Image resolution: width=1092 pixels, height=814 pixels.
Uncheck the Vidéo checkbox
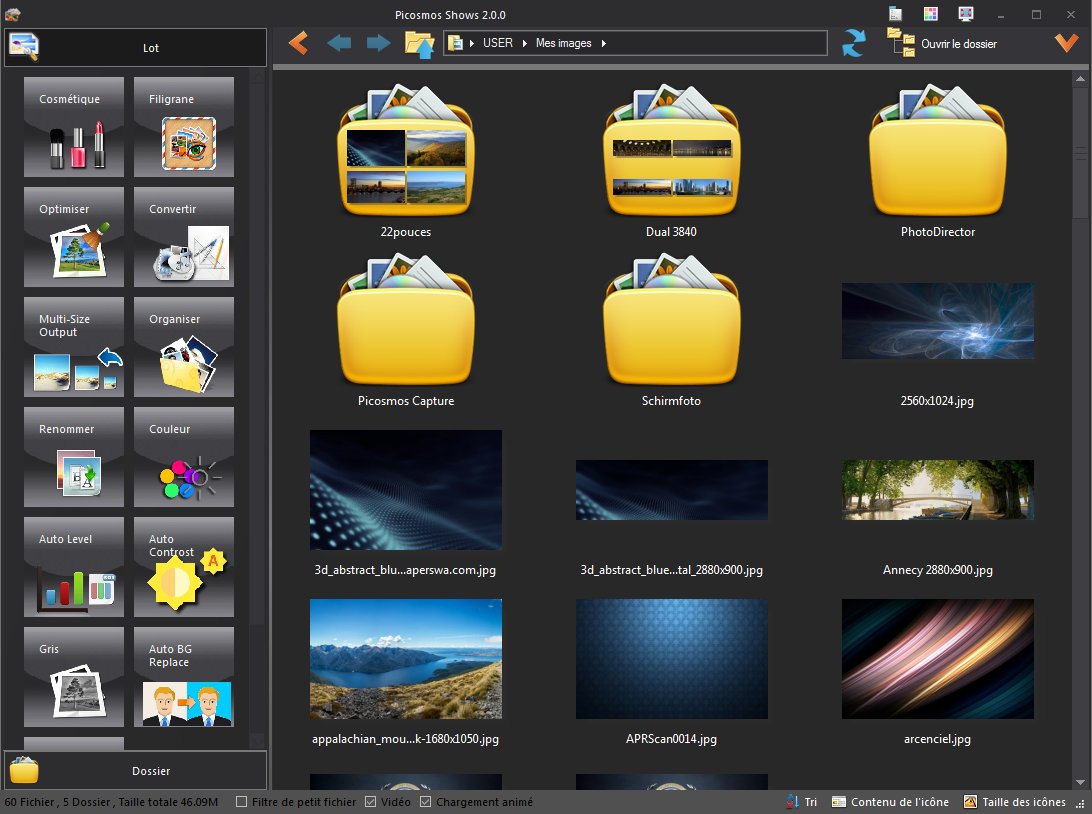click(370, 802)
